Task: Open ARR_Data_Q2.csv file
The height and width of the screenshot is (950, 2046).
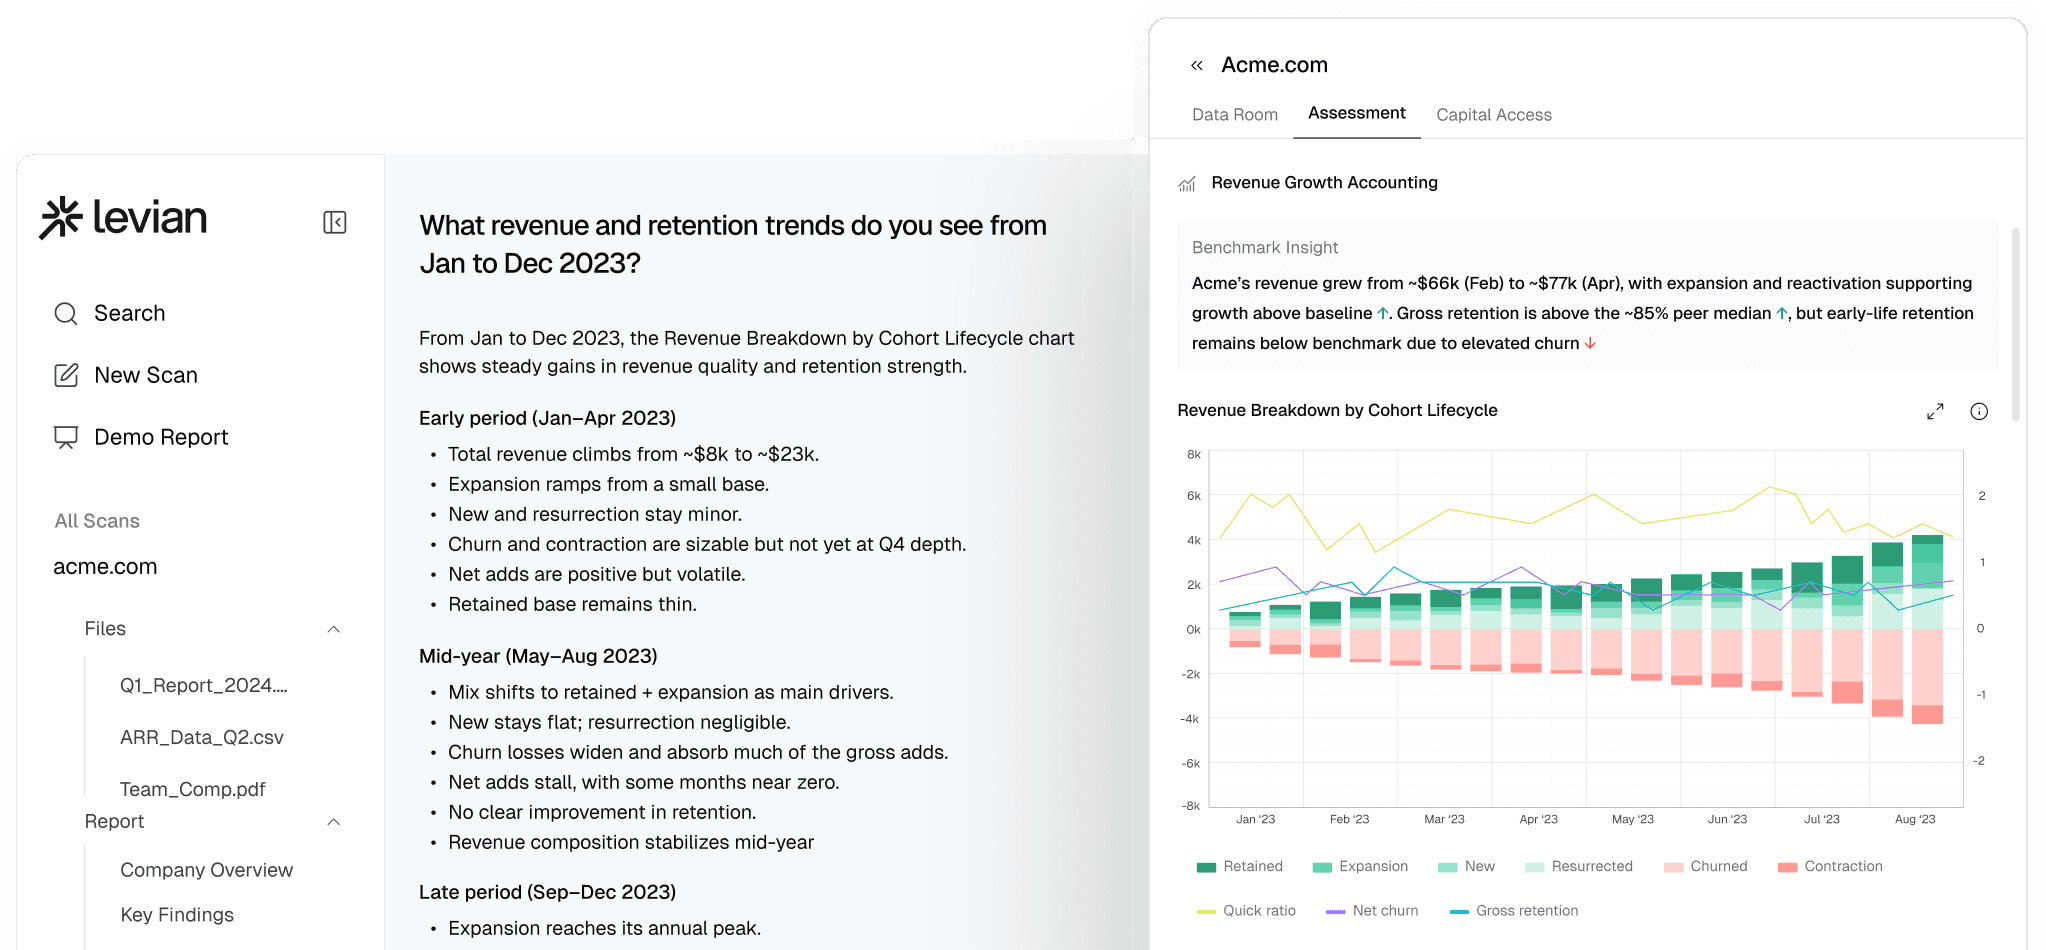Action: click(202, 738)
